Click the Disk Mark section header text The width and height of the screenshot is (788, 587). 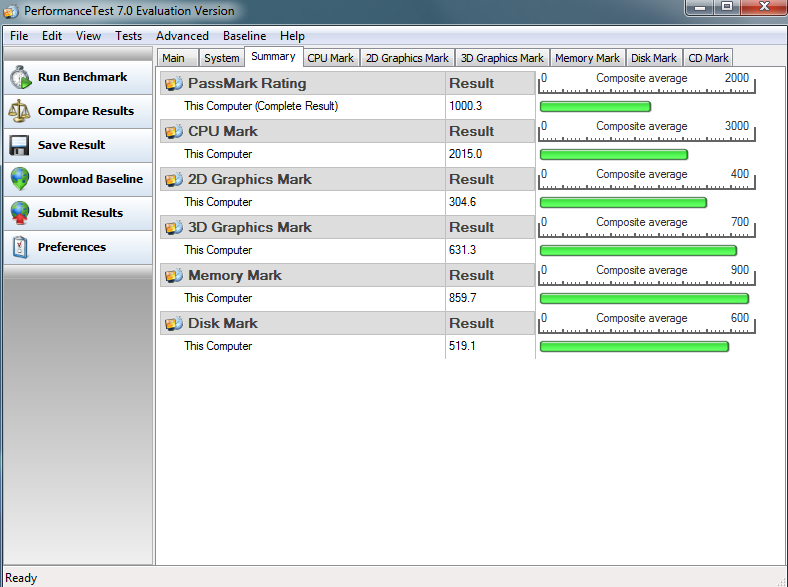pyautogui.click(x=223, y=324)
